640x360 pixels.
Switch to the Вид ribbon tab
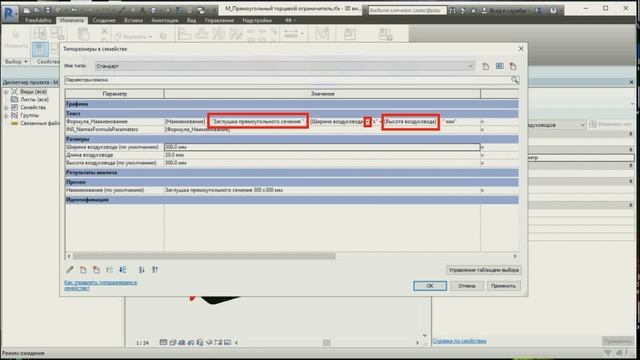pyautogui.click(x=191, y=20)
